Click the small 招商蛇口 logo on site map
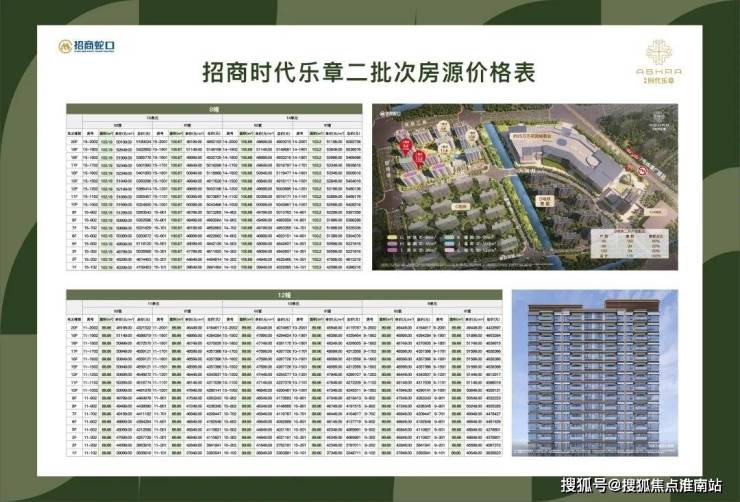 [x=390, y=114]
